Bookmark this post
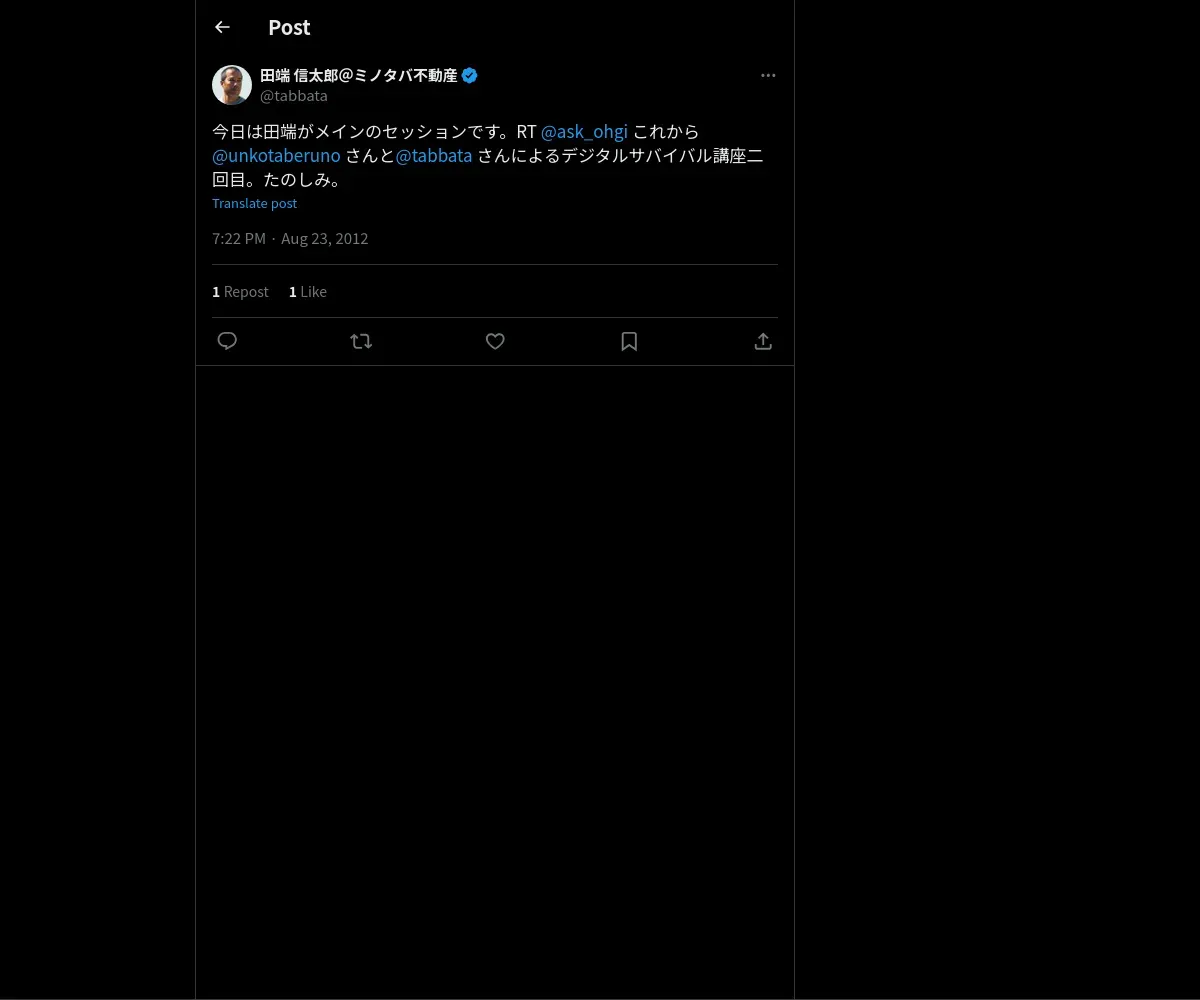Viewport: 1200px width, 1000px height. tap(629, 341)
